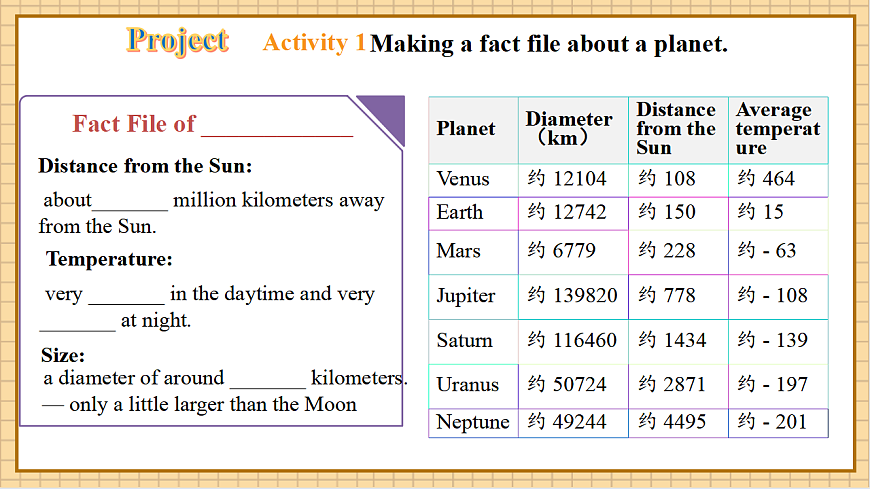
Task: Click the Mars planet cell
Action: click(472, 251)
